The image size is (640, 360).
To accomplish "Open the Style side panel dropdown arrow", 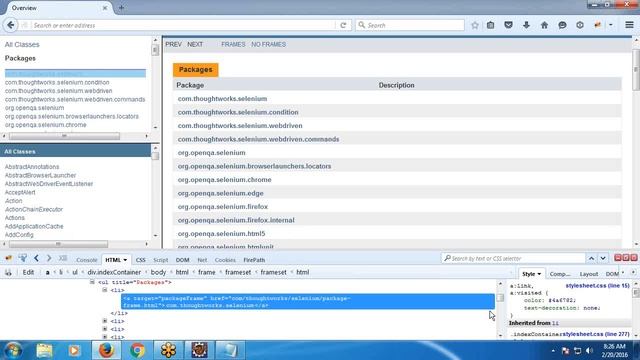I will click(539, 274).
